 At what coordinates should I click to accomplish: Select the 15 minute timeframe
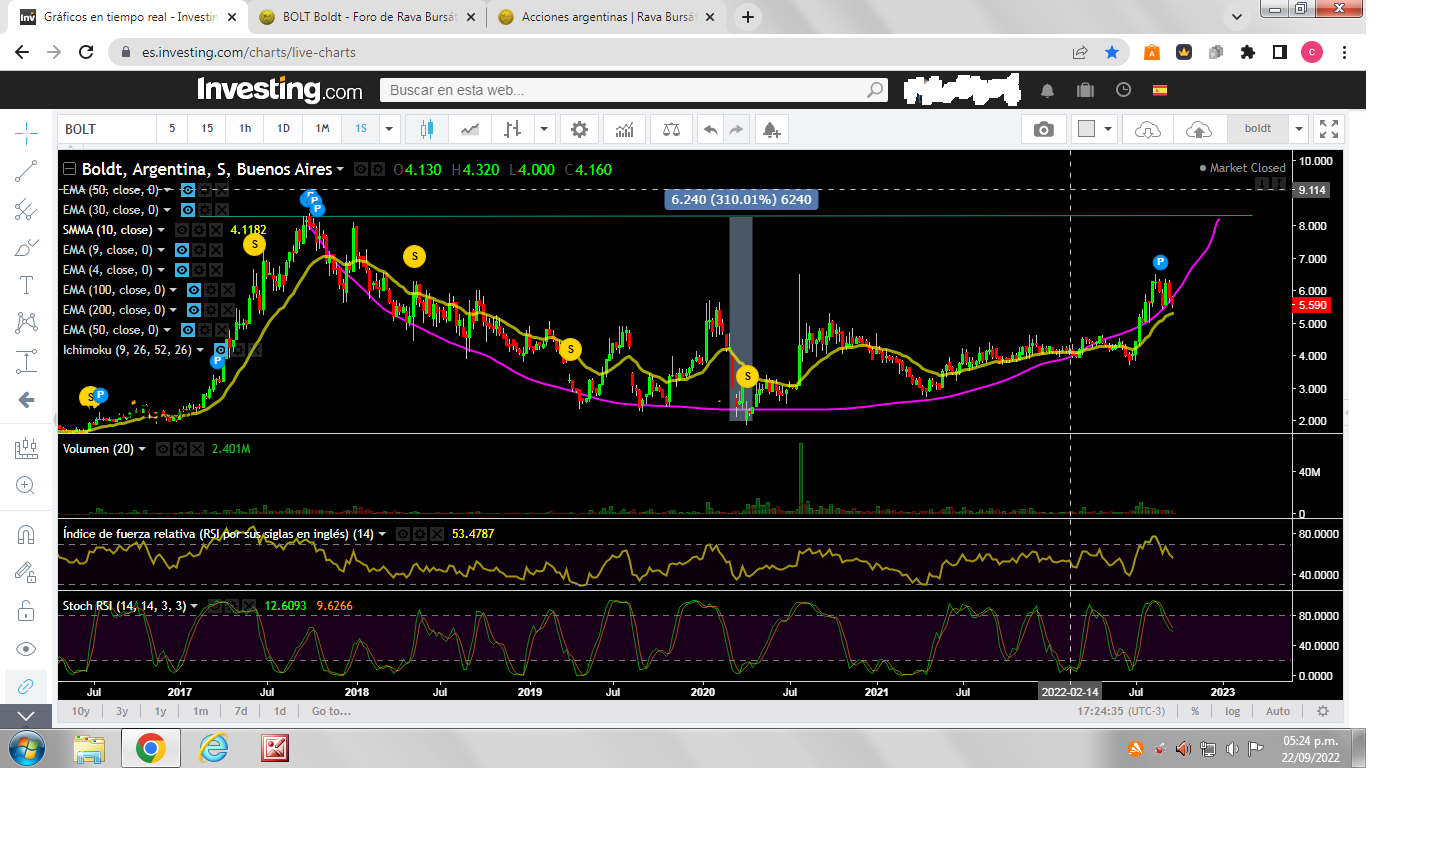[x=207, y=129]
